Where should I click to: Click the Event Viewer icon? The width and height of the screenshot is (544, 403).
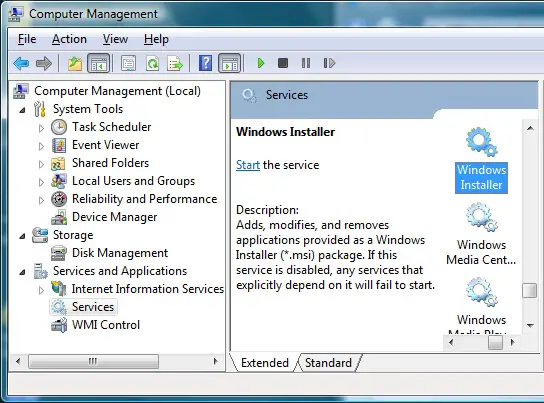click(x=59, y=145)
